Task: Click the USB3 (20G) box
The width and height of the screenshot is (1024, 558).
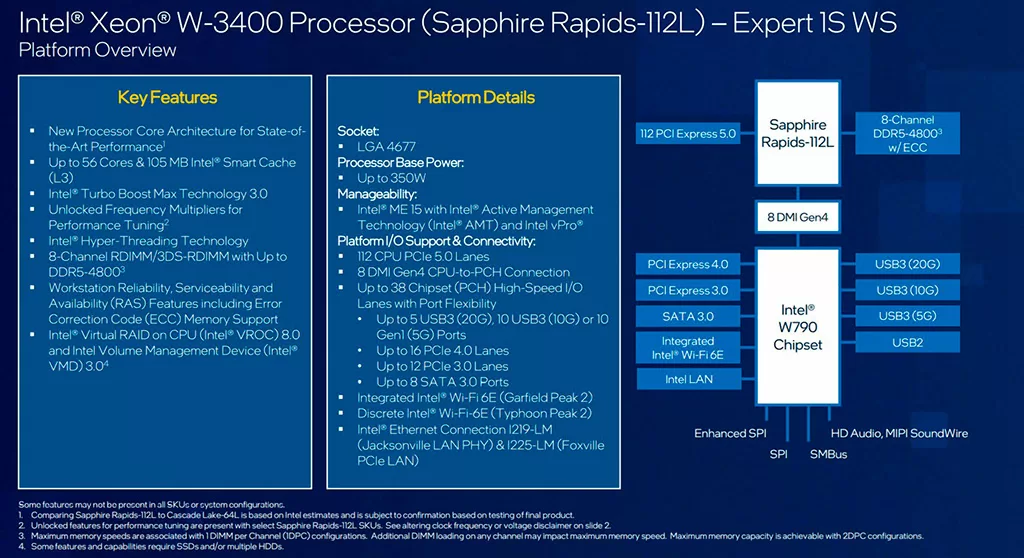Action: [x=907, y=264]
